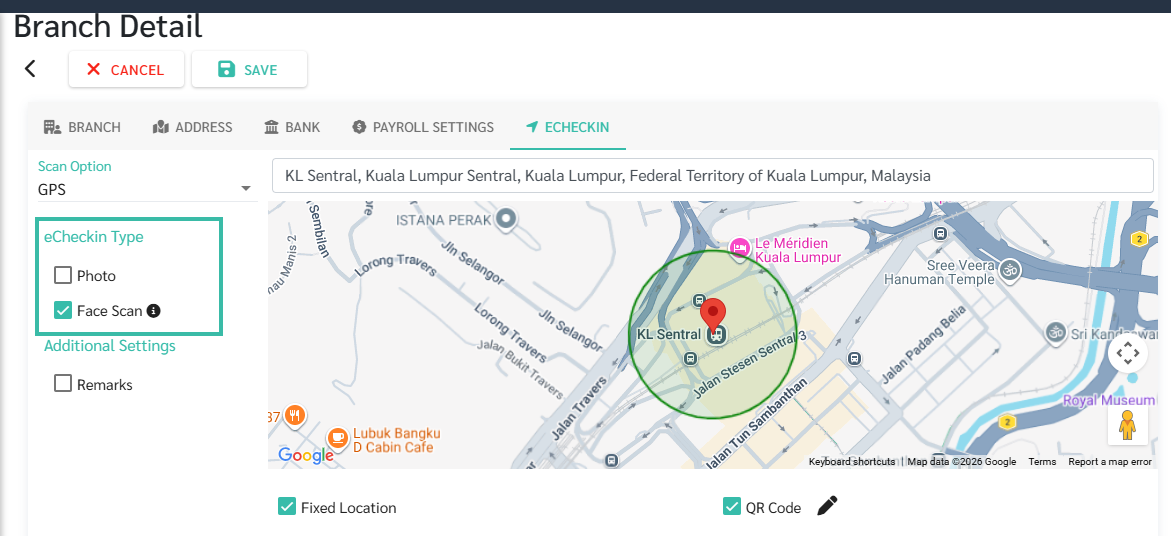Click the ISTANA PERAK map marker
This screenshot has height=536, width=1171.
point(507,219)
